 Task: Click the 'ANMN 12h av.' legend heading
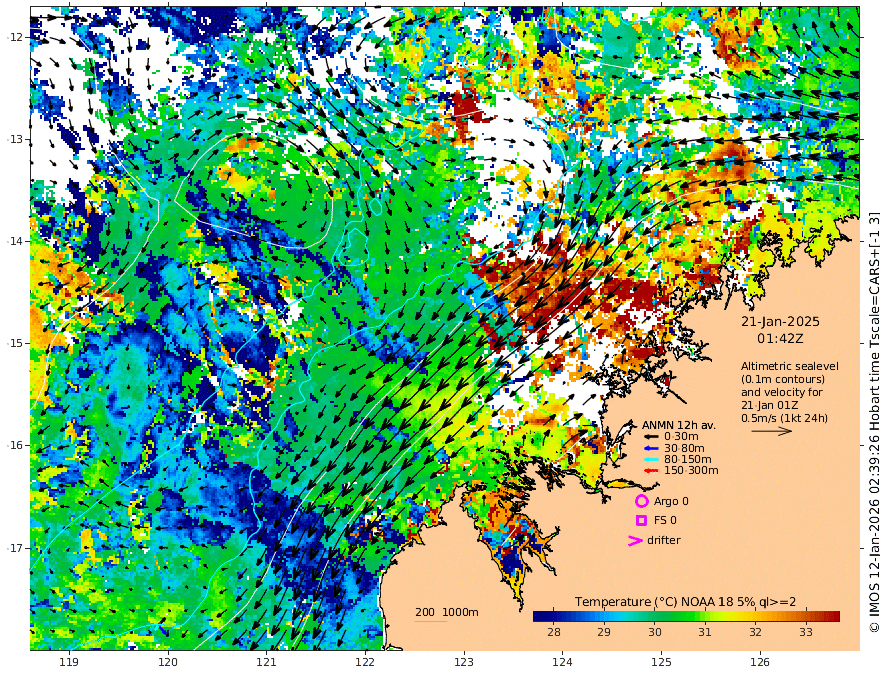coord(679,425)
